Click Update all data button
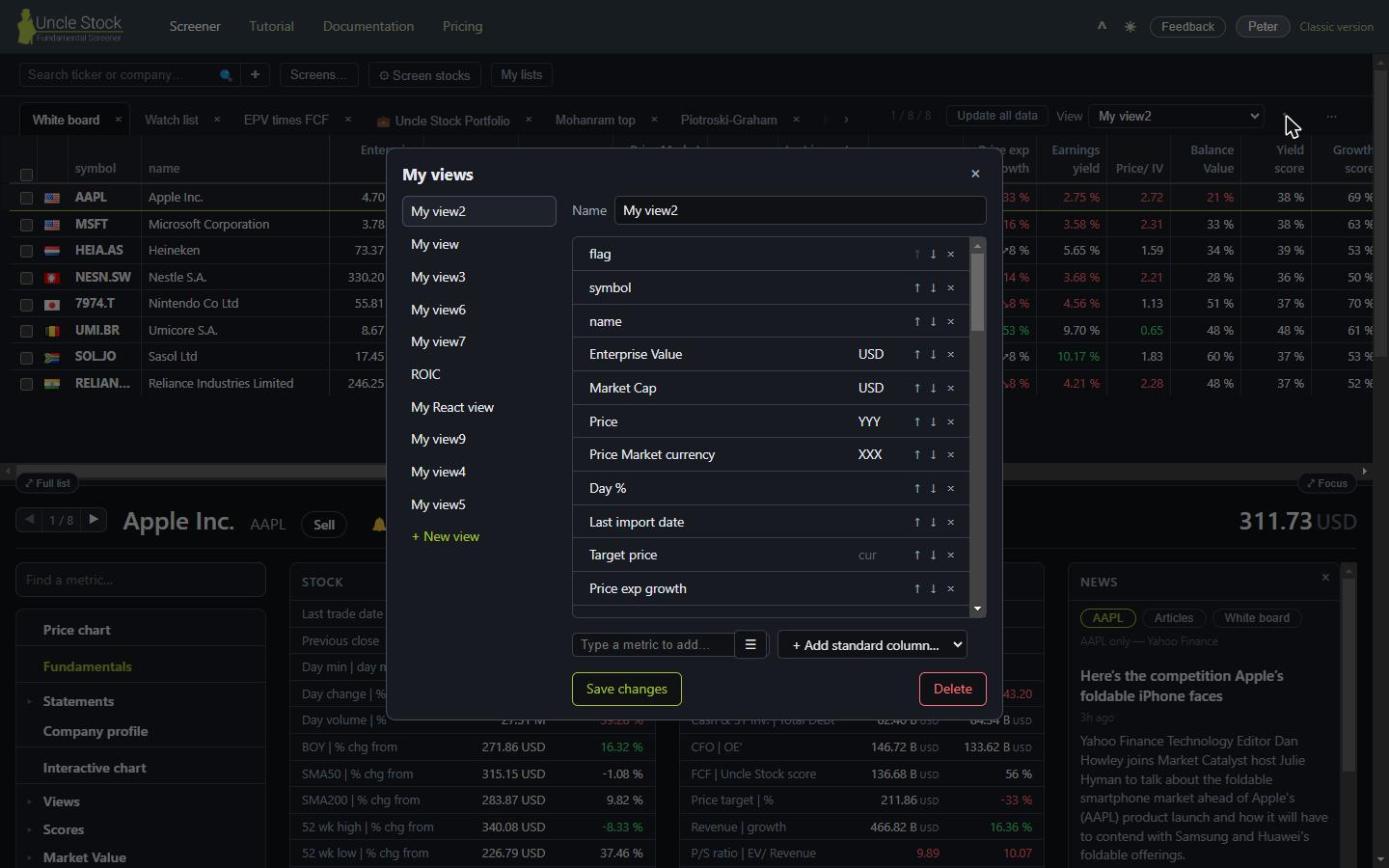This screenshot has width=1389, height=868. (x=997, y=116)
